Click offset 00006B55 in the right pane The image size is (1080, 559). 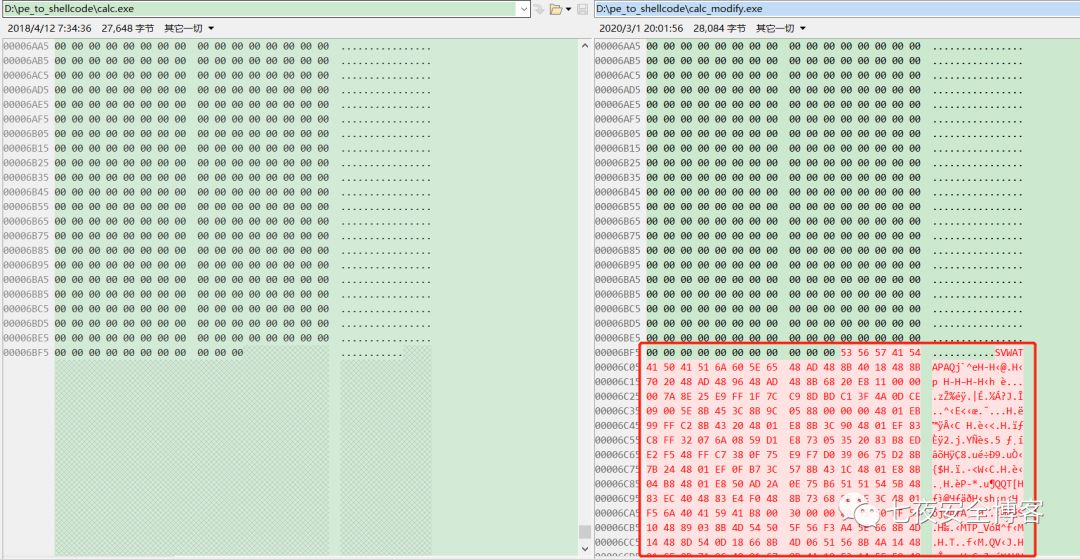point(618,207)
